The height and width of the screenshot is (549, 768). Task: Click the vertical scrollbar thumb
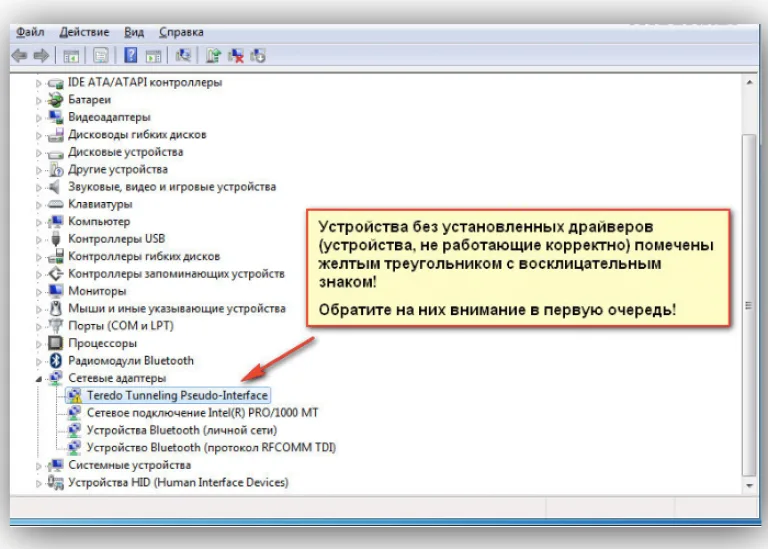point(749,305)
